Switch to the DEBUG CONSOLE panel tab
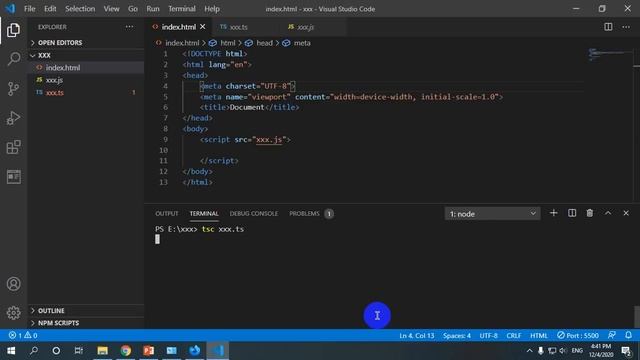Viewport: 640px width, 360px height. (x=253, y=213)
